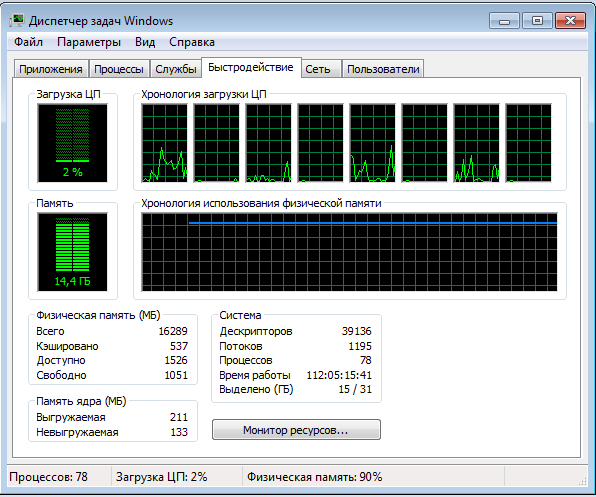
Task: Click the physical memory usage history graph
Action: [x=349, y=252]
